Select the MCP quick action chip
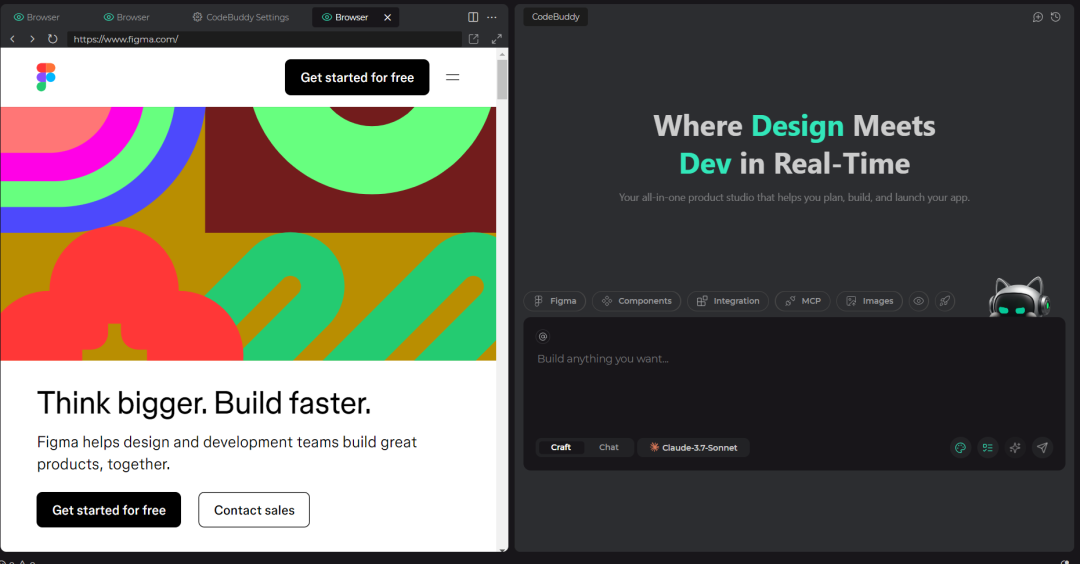Image resolution: width=1080 pixels, height=564 pixels. (802, 301)
